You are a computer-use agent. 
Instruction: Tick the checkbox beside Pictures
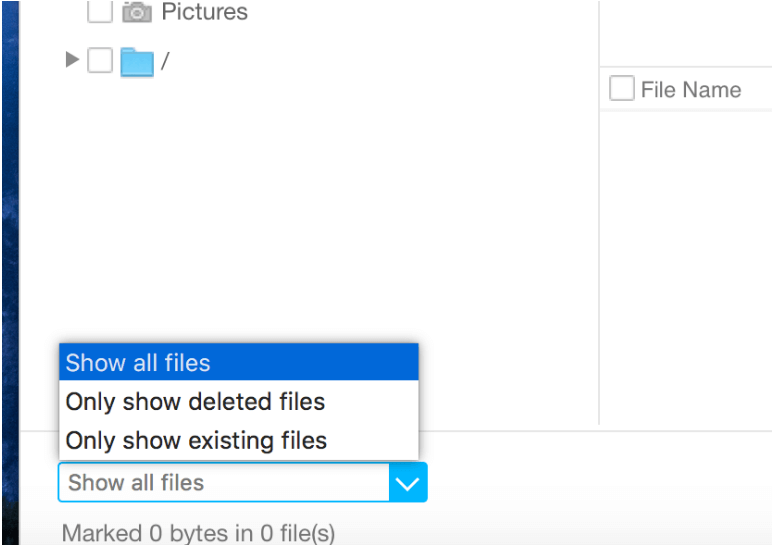tap(100, 10)
